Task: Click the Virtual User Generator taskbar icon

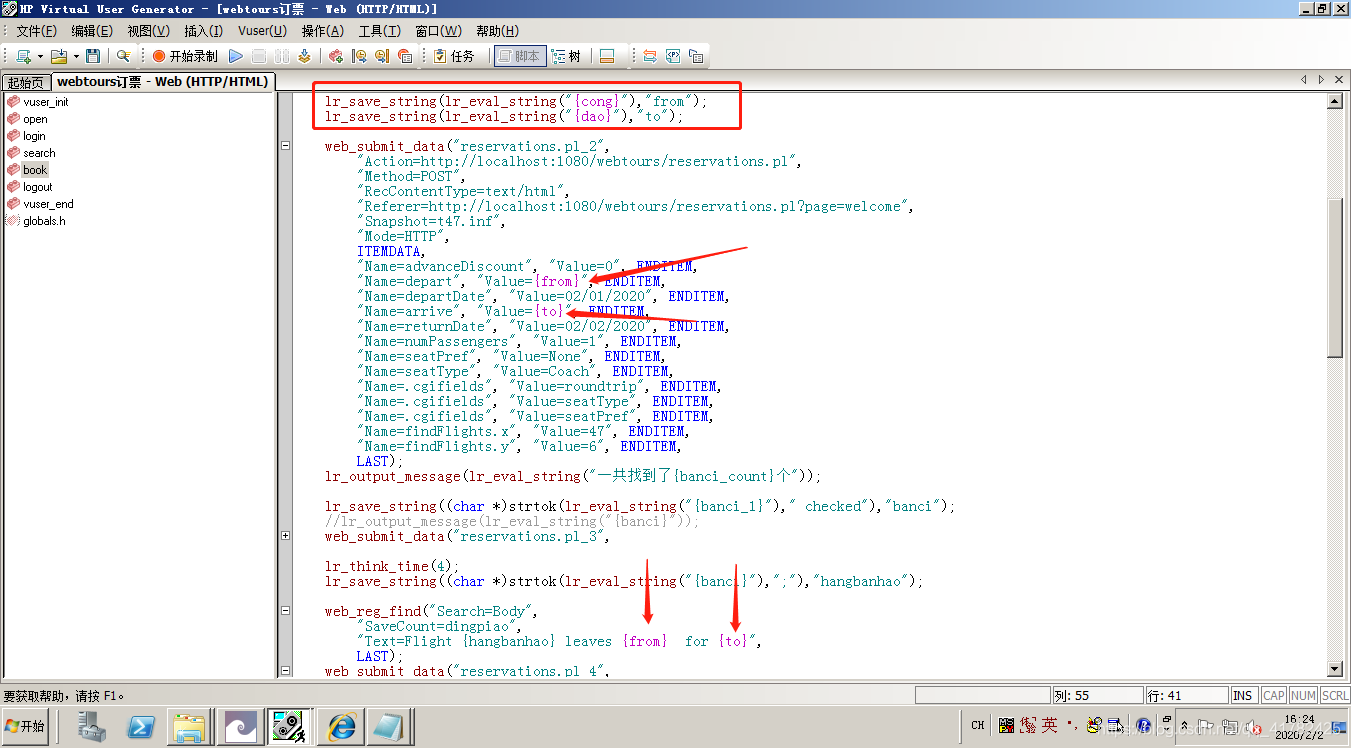Action: (288, 726)
